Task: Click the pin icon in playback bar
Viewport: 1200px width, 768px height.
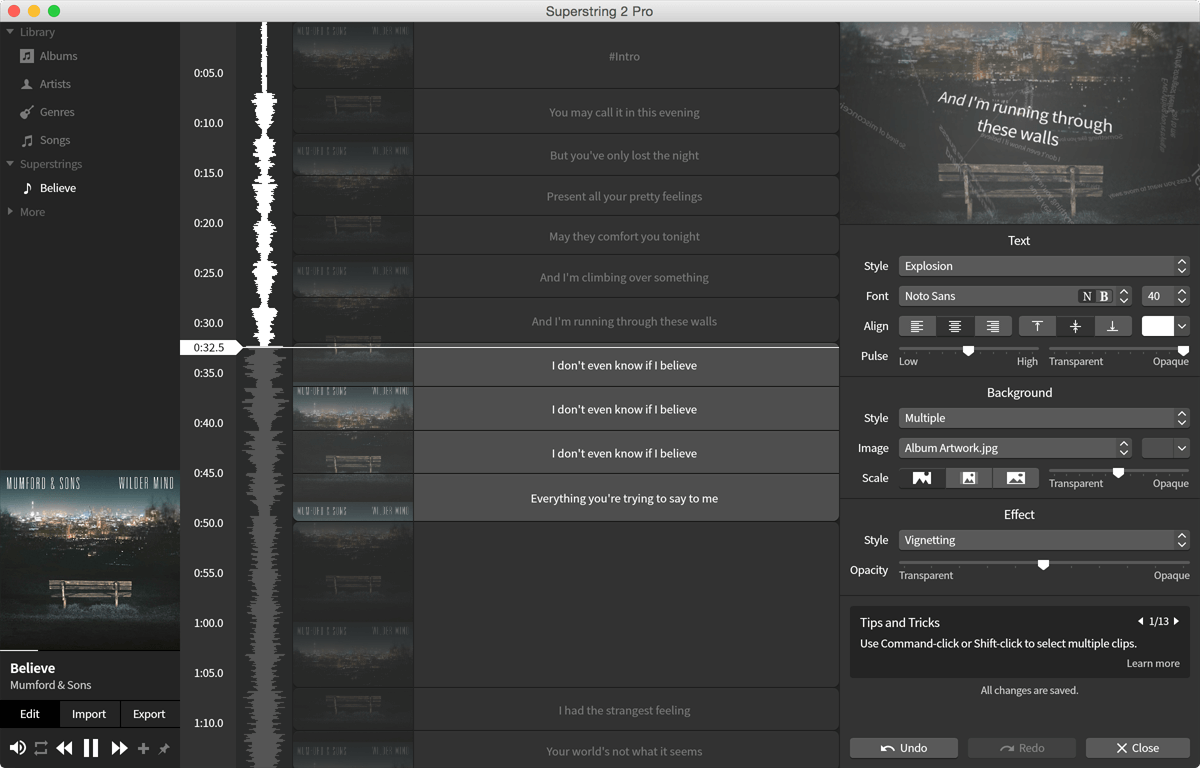Action: pos(164,748)
